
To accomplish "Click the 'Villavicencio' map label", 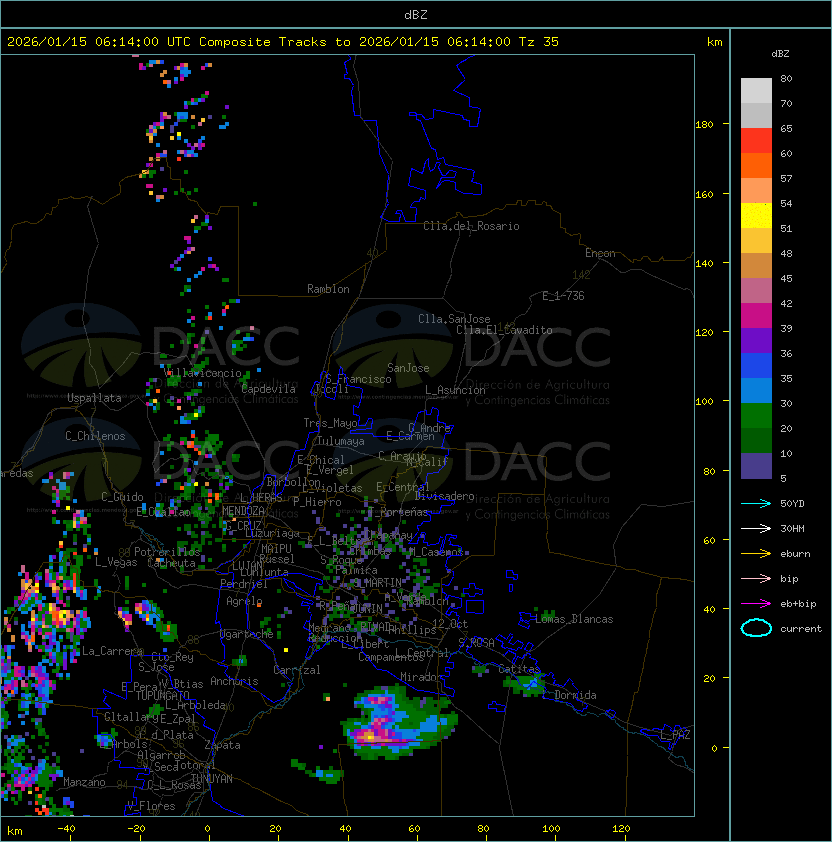I will tap(202, 373).
